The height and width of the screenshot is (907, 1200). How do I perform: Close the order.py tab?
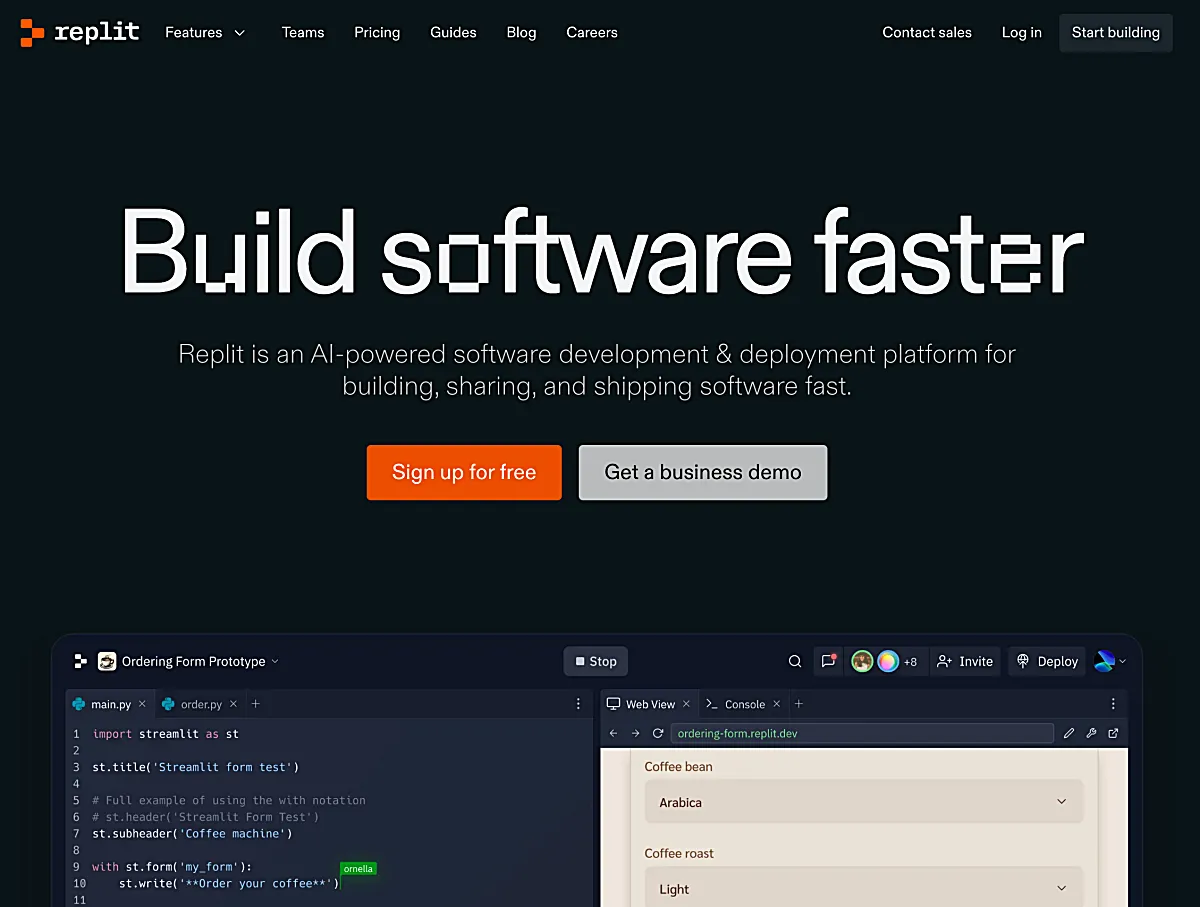[x=233, y=704]
